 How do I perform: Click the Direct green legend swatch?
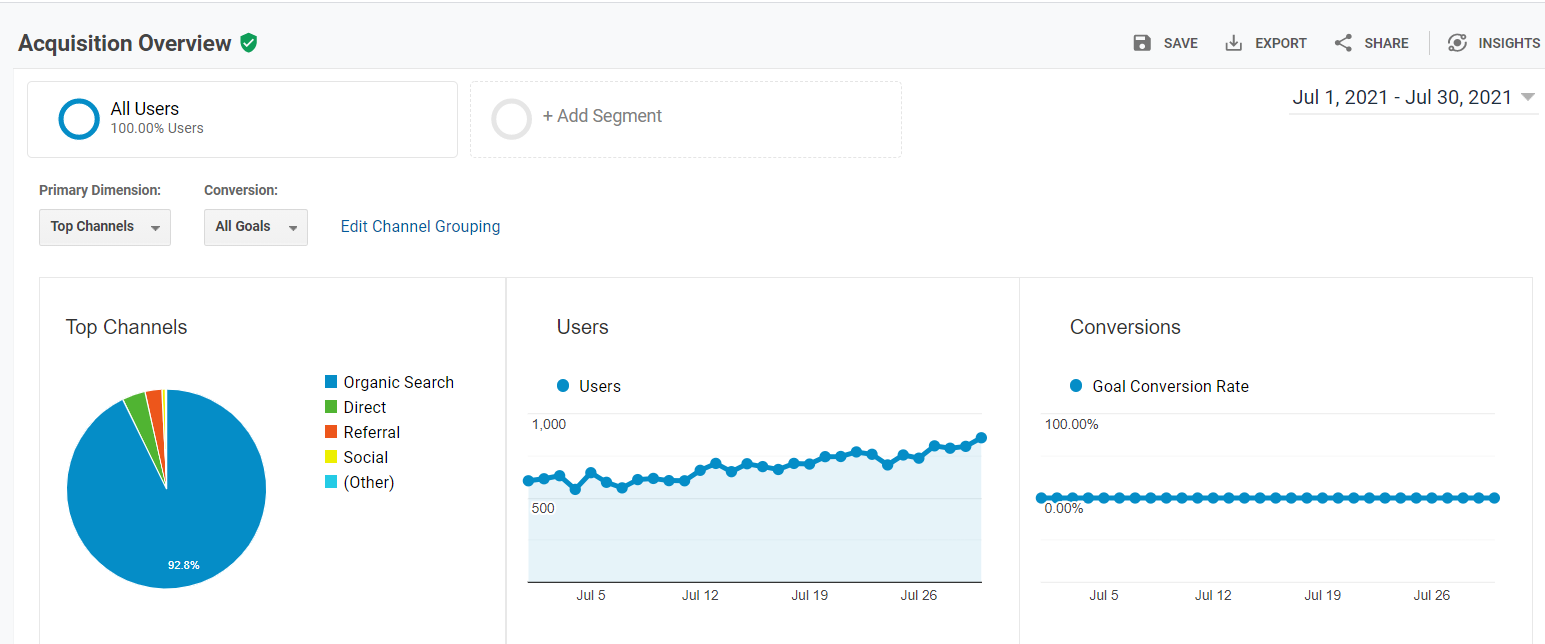[331, 407]
